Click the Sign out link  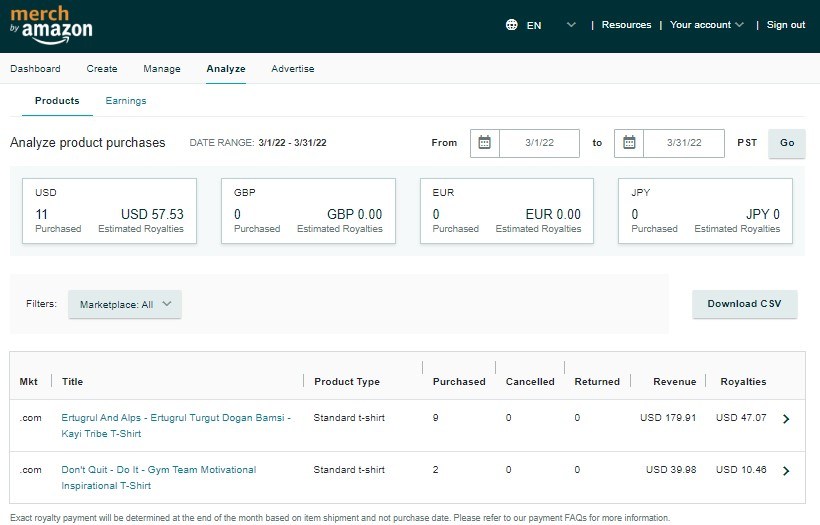(785, 25)
